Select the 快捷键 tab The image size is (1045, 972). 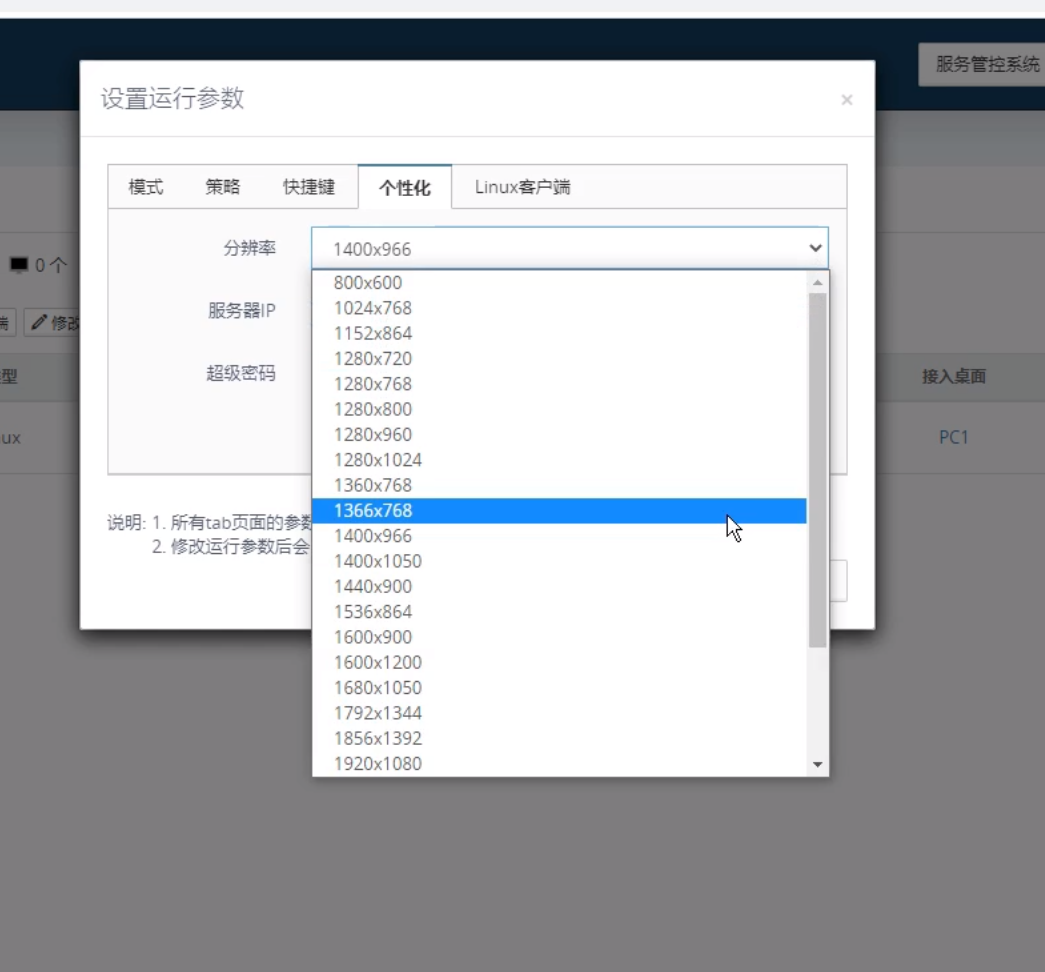pos(308,187)
